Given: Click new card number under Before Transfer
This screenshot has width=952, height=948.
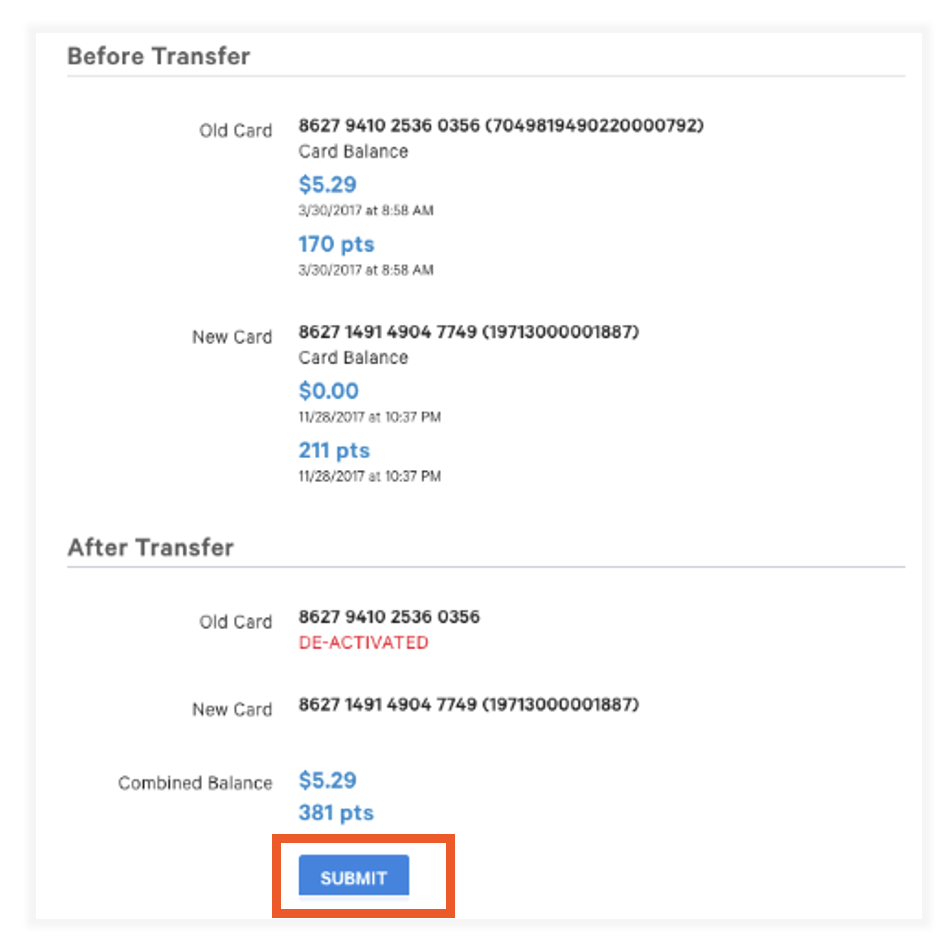Looking at the screenshot, I should pyautogui.click(x=468, y=332).
